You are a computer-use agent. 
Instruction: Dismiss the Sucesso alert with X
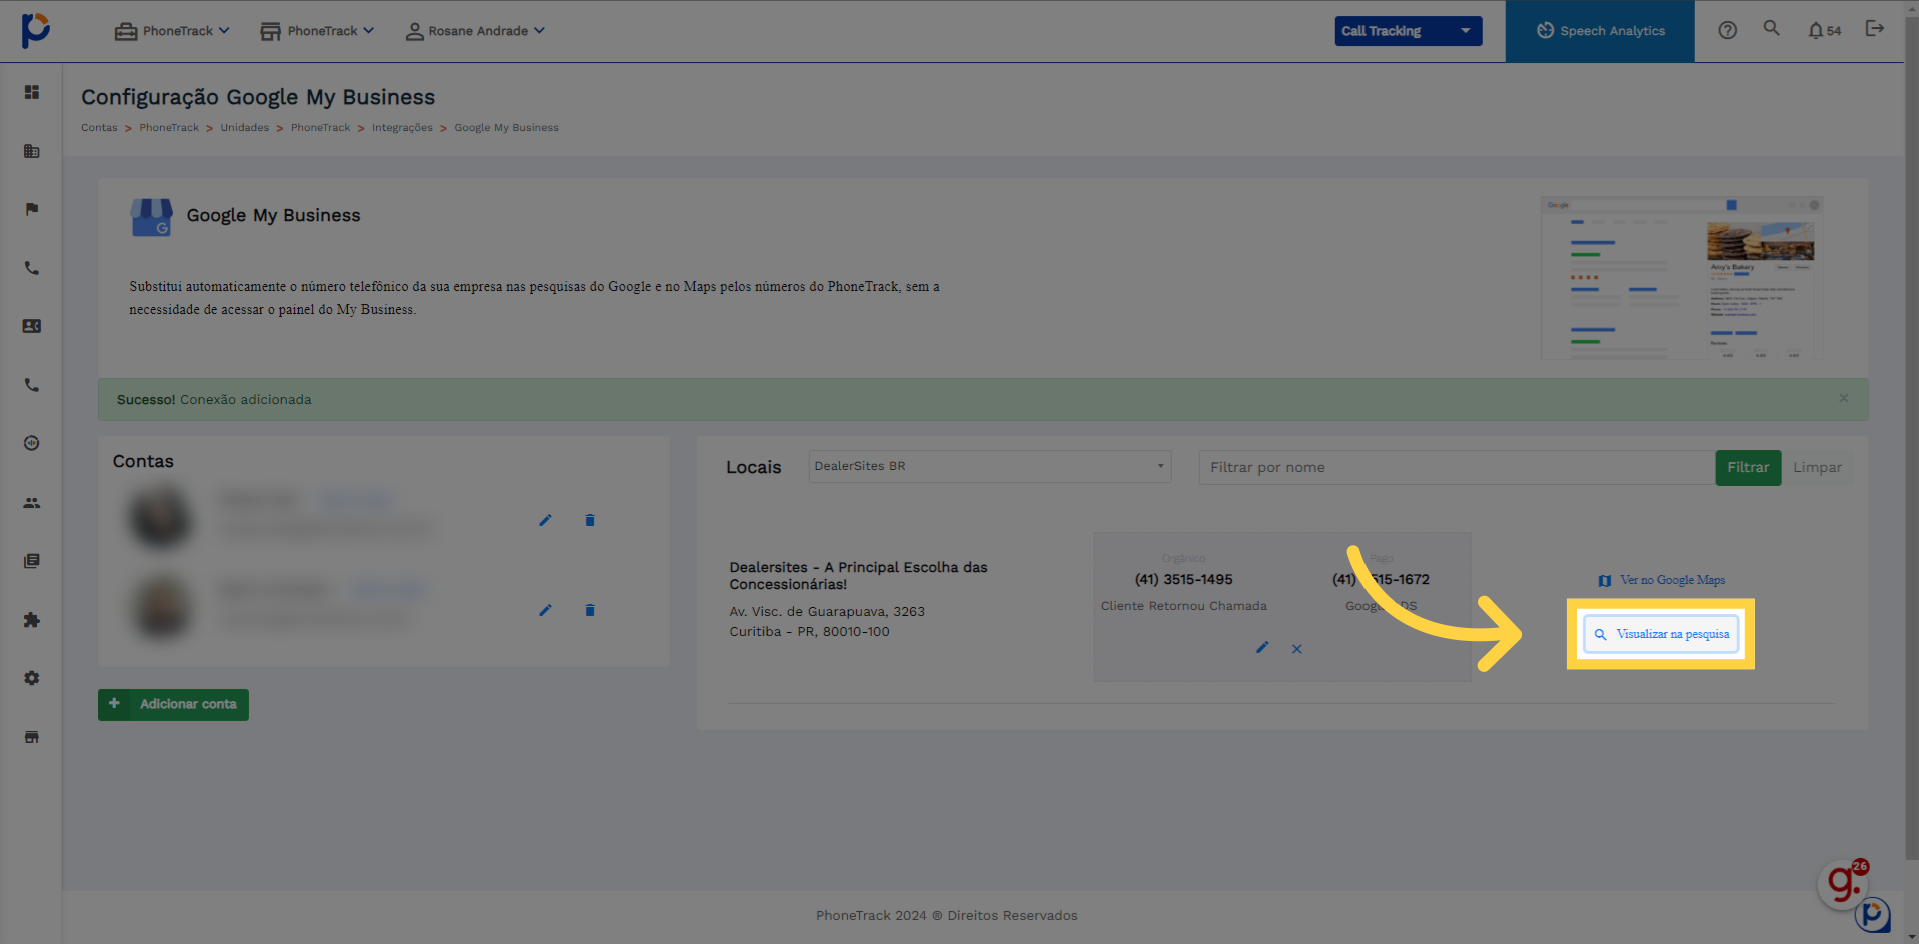[x=1843, y=398]
